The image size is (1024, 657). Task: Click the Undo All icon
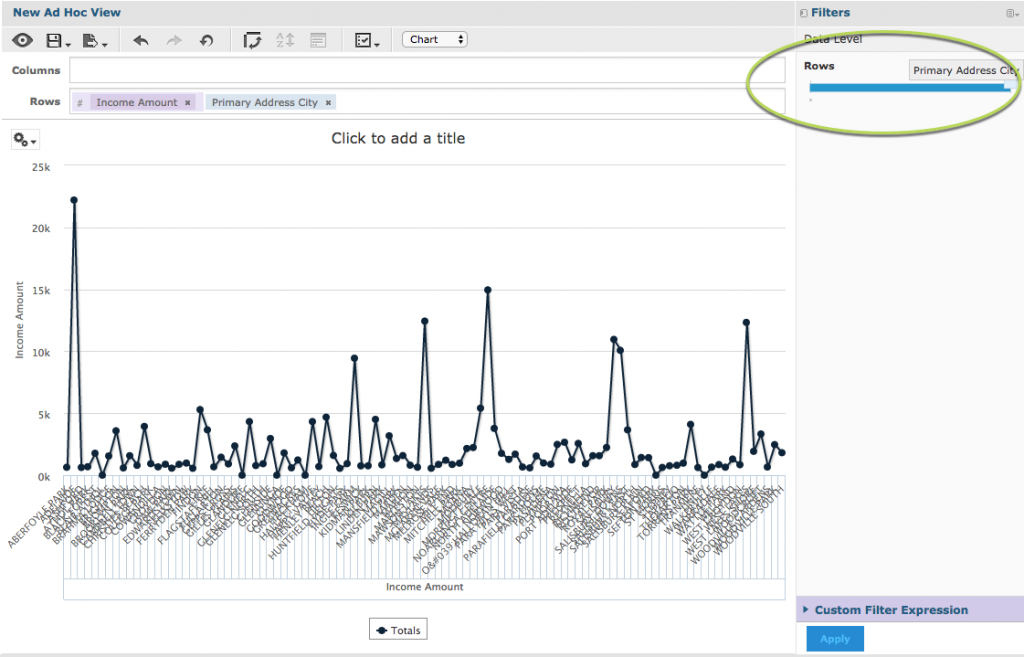tap(206, 40)
